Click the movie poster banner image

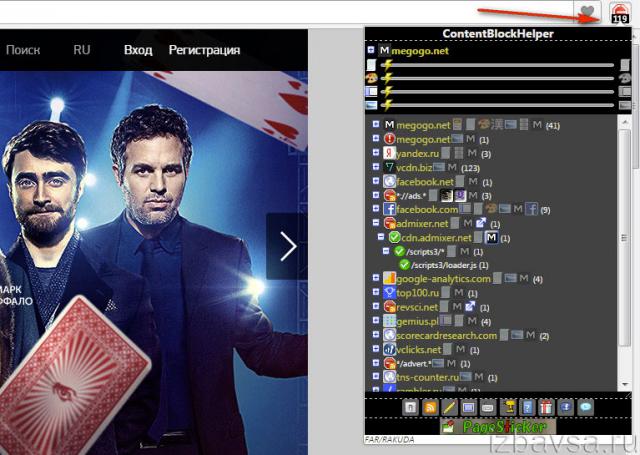pyautogui.click(x=154, y=263)
